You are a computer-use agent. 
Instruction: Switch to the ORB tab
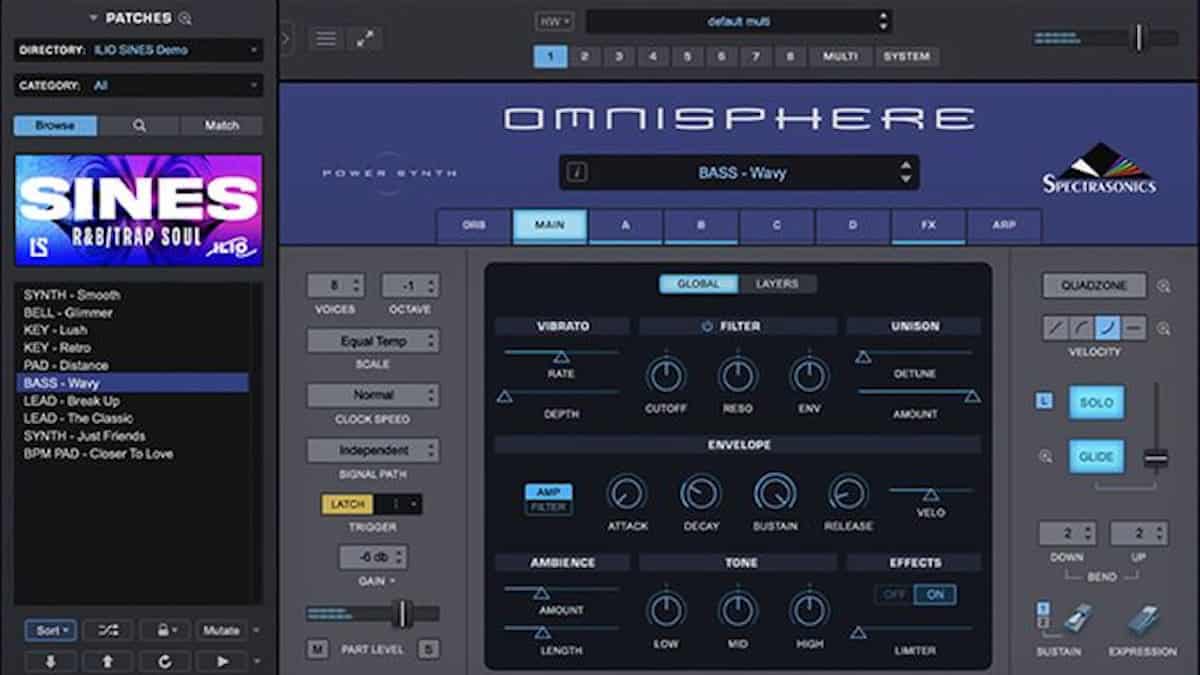pos(474,226)
